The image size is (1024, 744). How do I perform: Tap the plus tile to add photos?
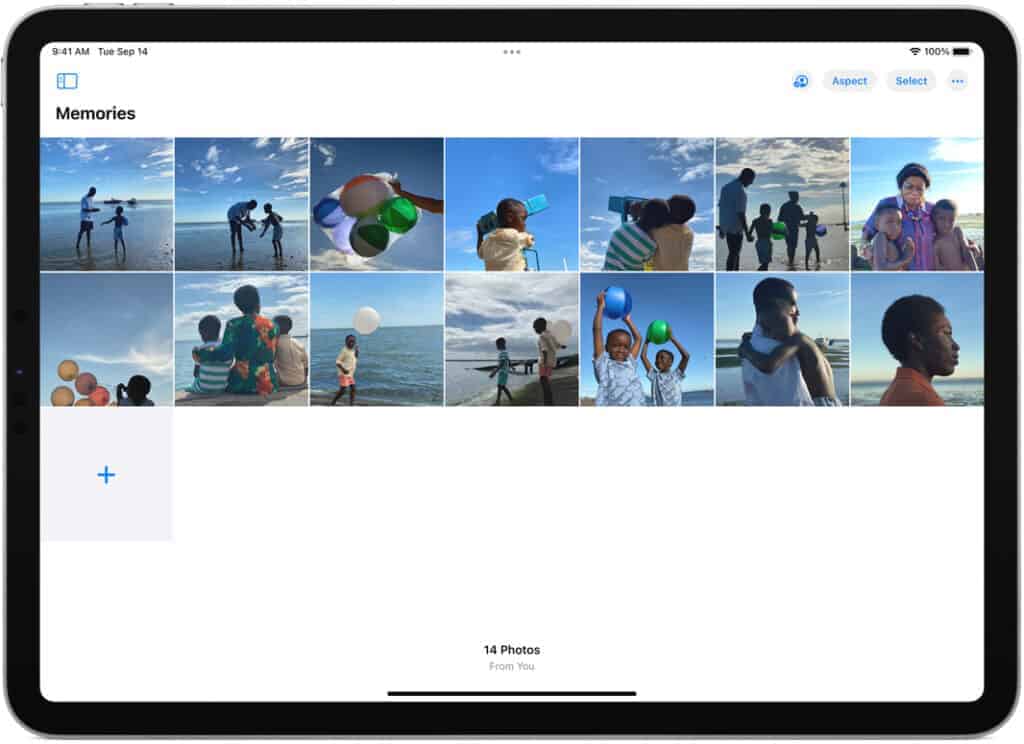pyautogui.click(x=106, y=475)
